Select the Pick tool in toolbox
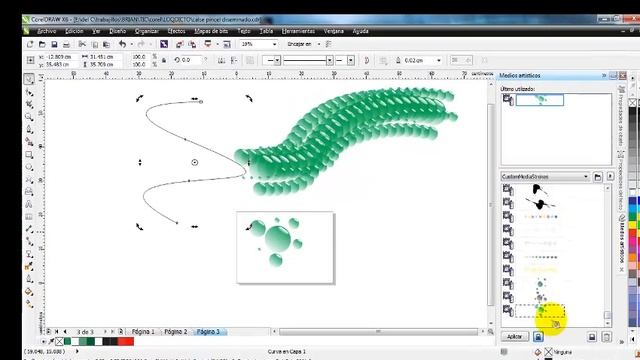640x360 pixels. pos(29,79)
